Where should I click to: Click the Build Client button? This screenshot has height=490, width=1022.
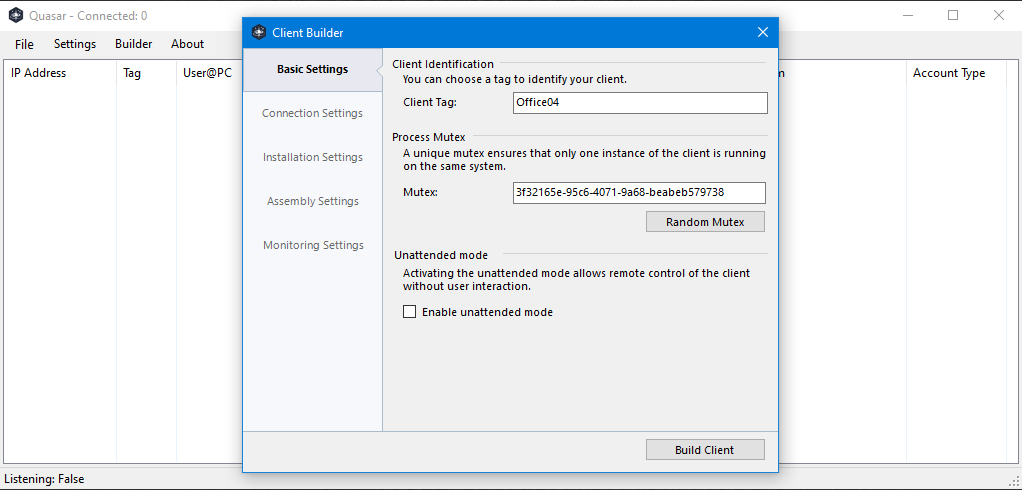click(x=705, y=450)
